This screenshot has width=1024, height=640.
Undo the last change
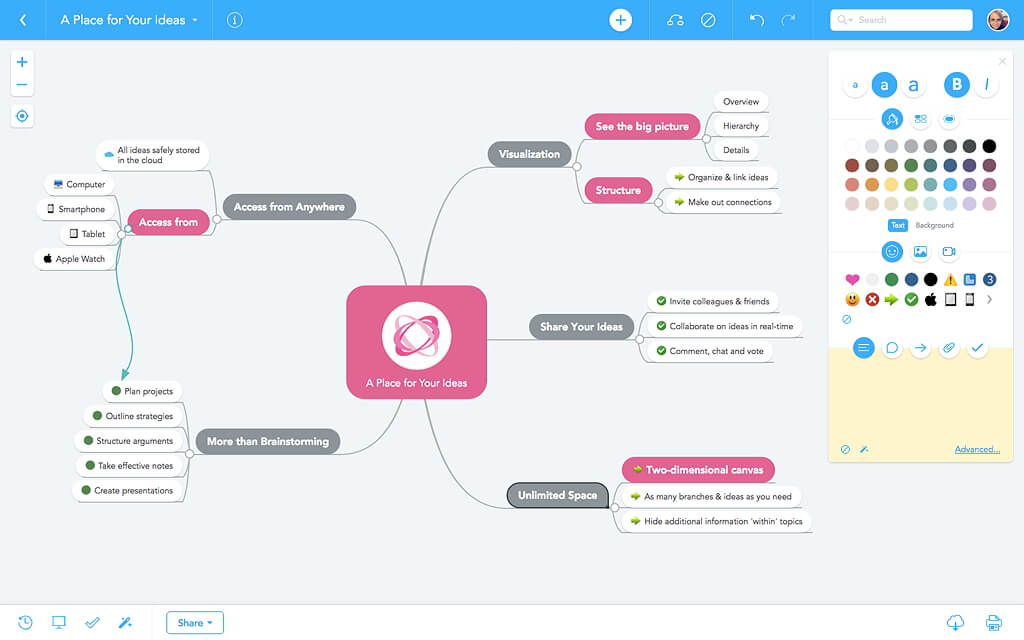click(x=756, y=19)
